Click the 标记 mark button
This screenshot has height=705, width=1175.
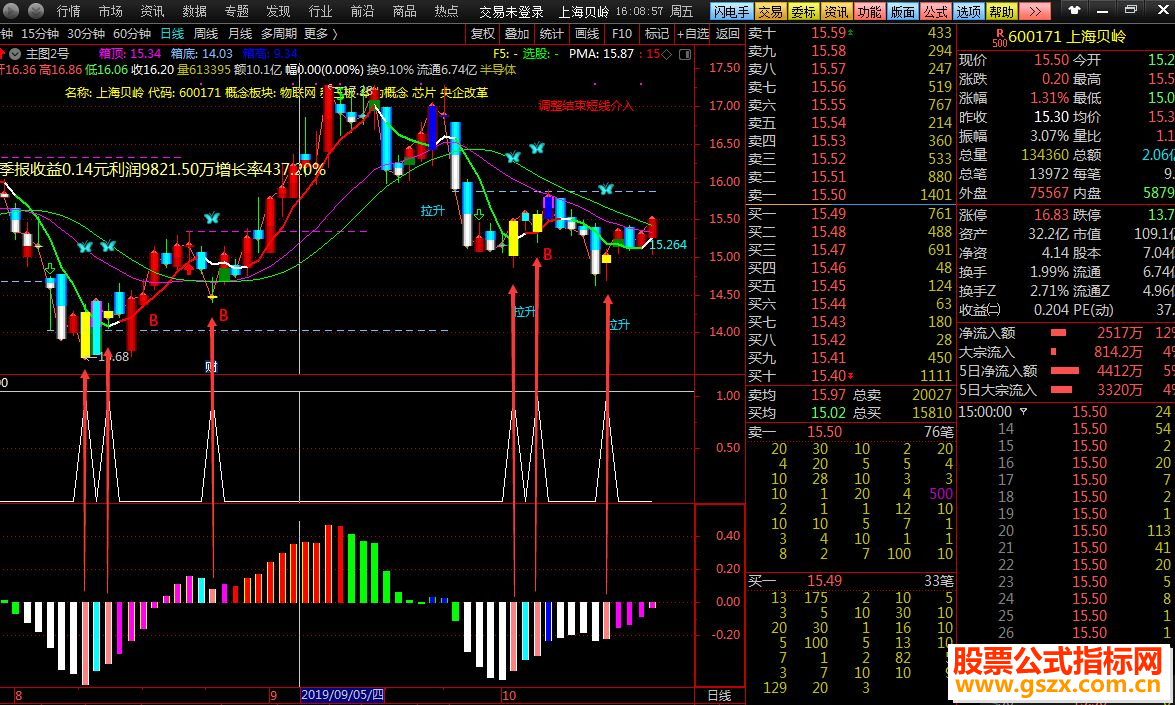pyautogui.click(x=656, y=34)
